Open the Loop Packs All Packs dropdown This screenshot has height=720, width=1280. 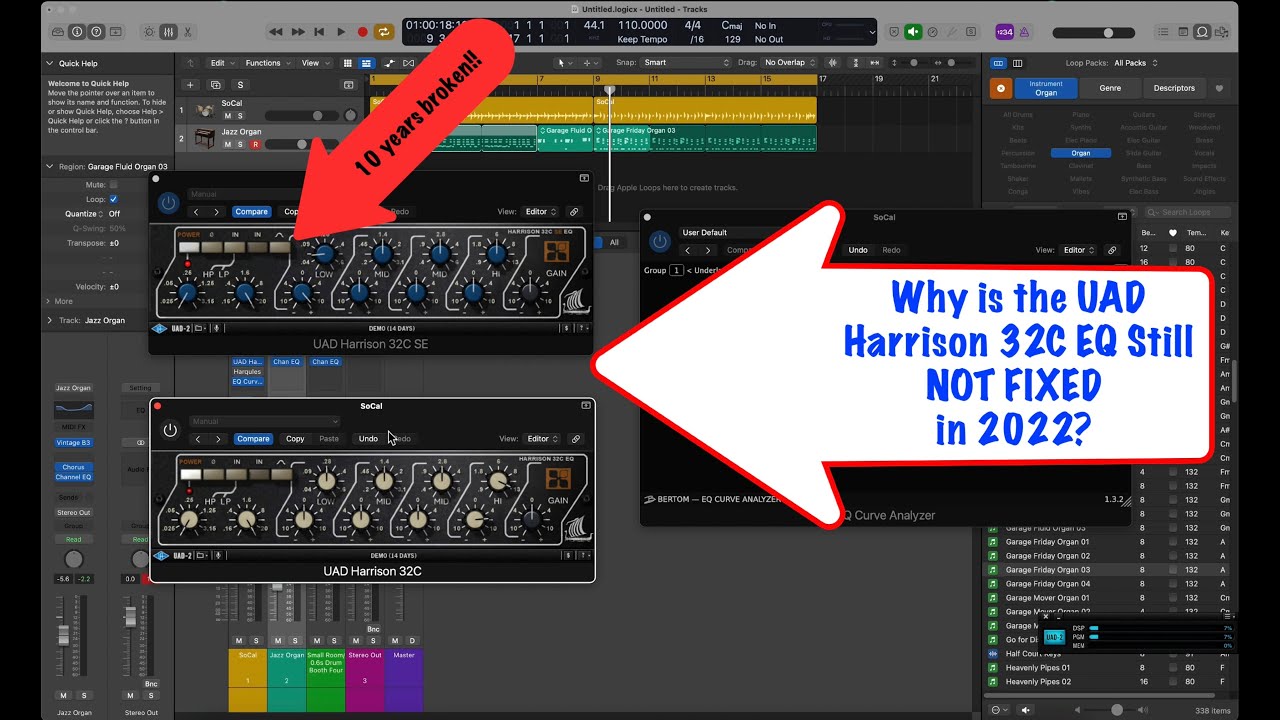(x=1136, y=63)
